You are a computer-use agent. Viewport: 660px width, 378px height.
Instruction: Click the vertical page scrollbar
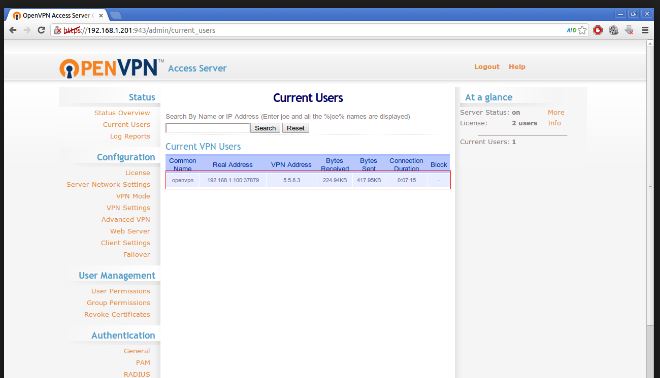[x=650, y=185]
